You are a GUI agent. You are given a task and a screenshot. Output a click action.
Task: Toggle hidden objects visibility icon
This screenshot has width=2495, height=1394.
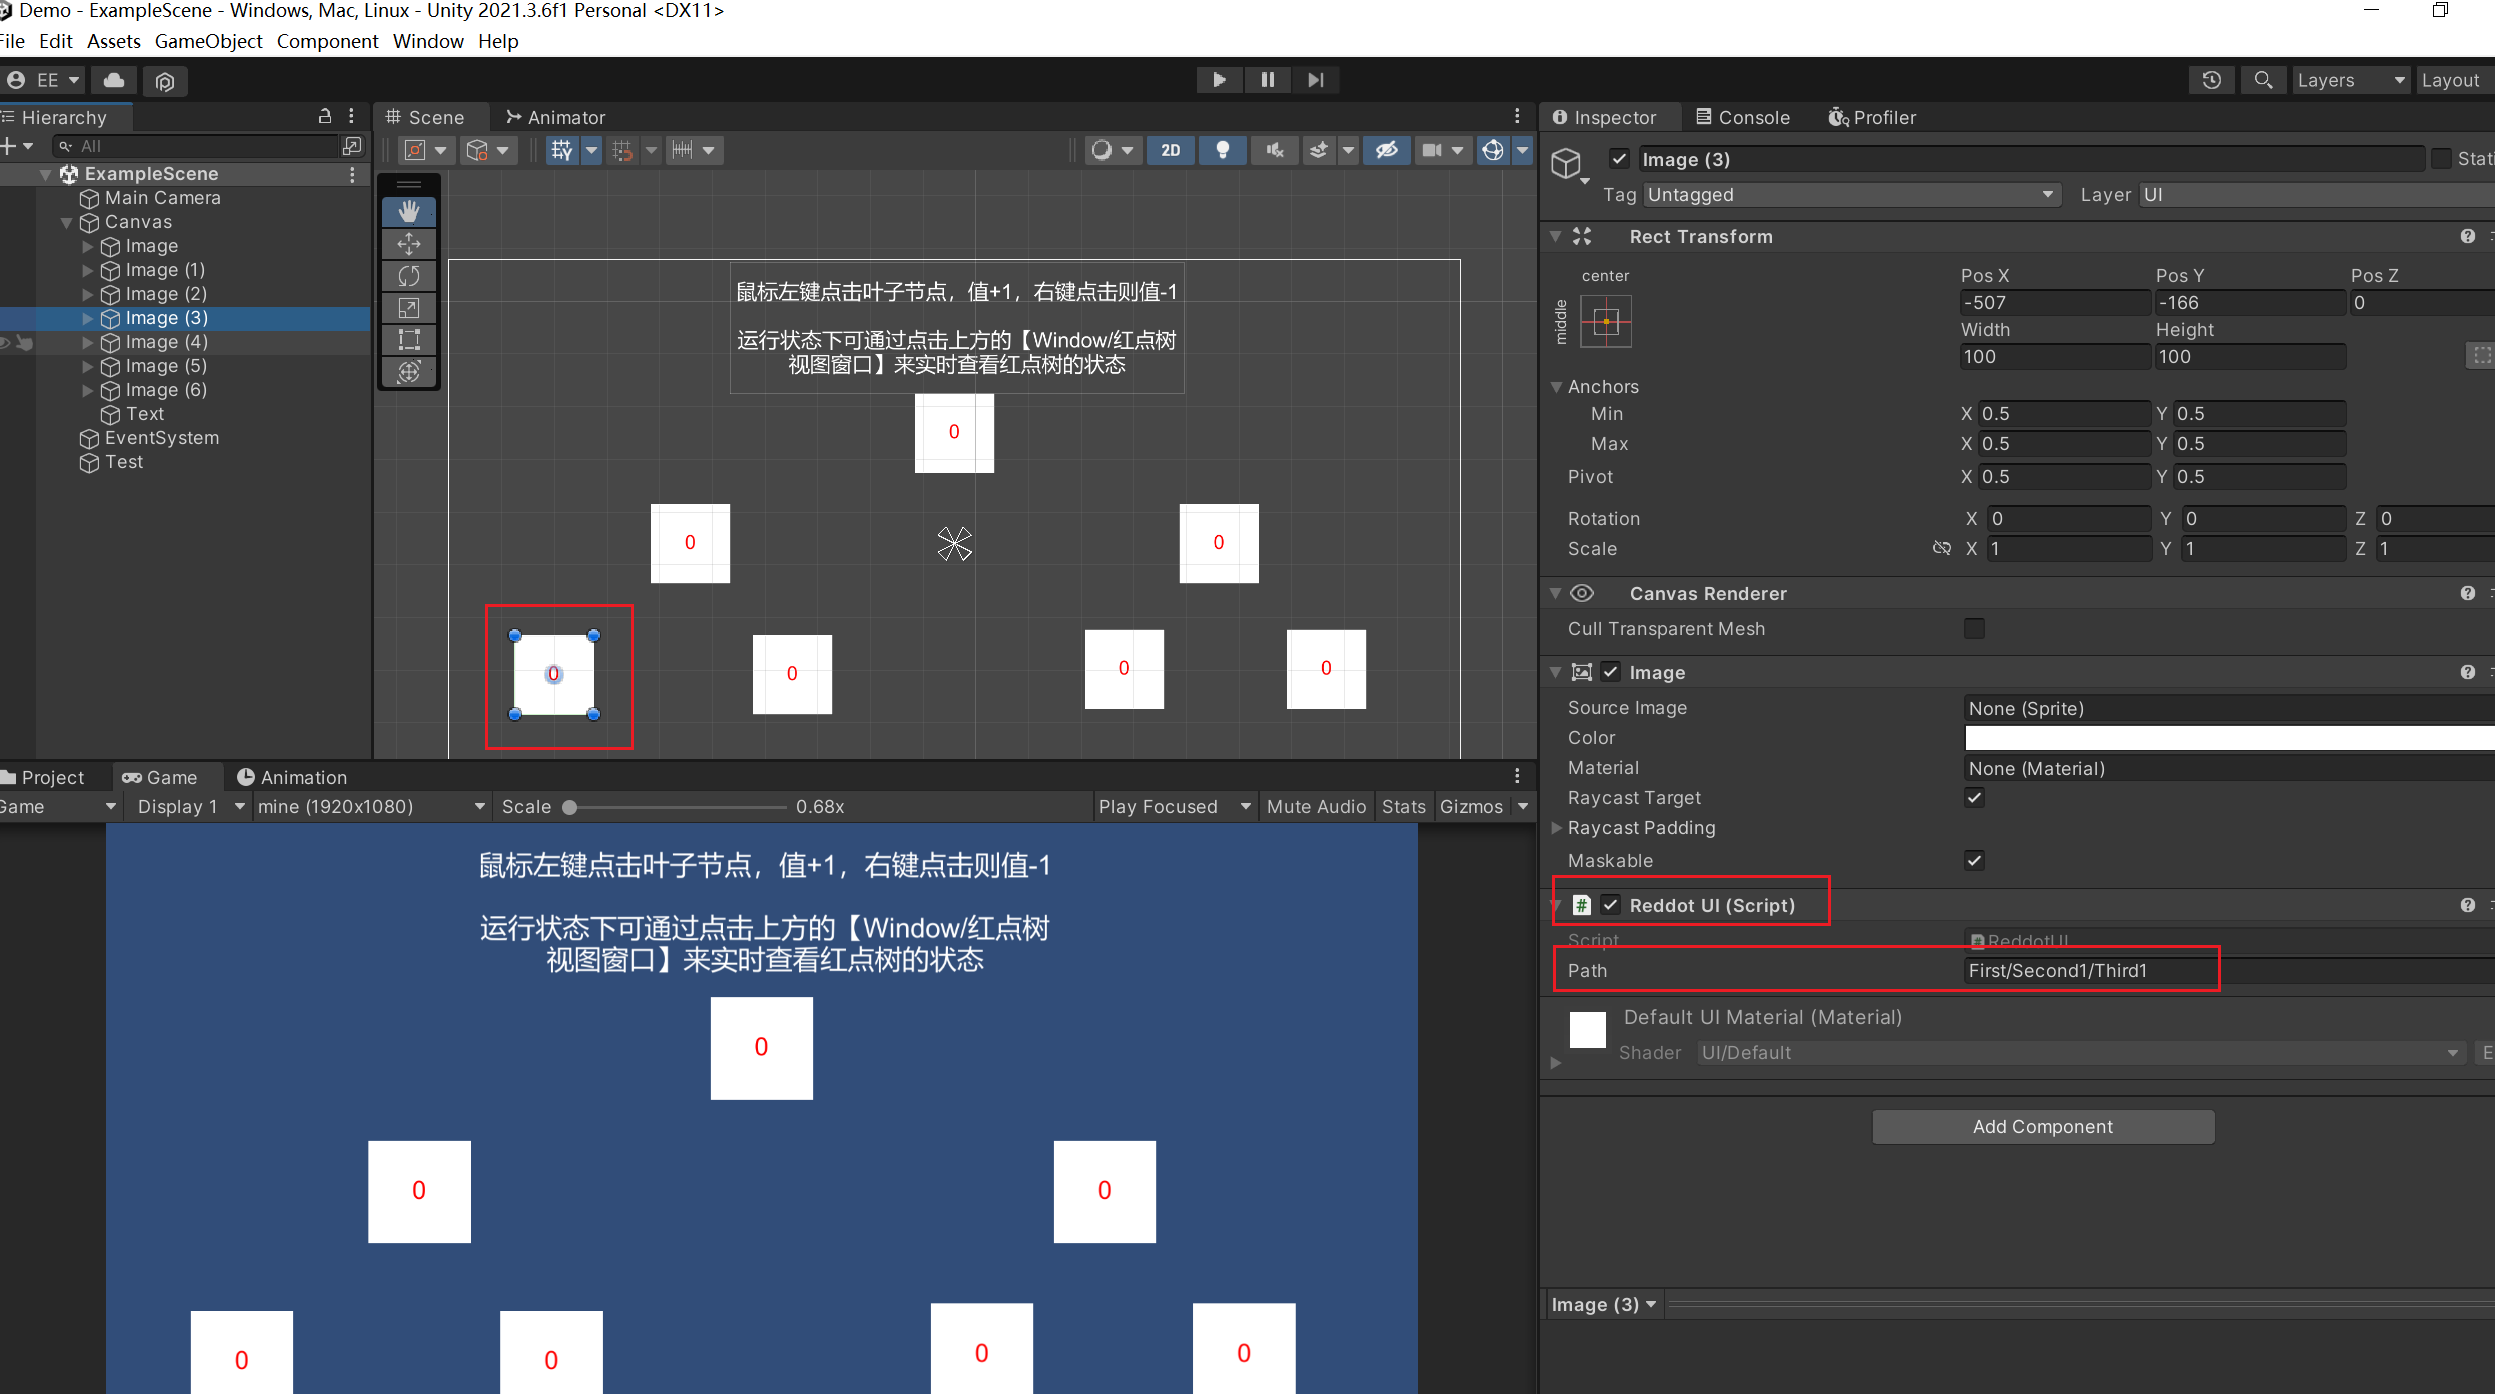(x=1386, y=150)
